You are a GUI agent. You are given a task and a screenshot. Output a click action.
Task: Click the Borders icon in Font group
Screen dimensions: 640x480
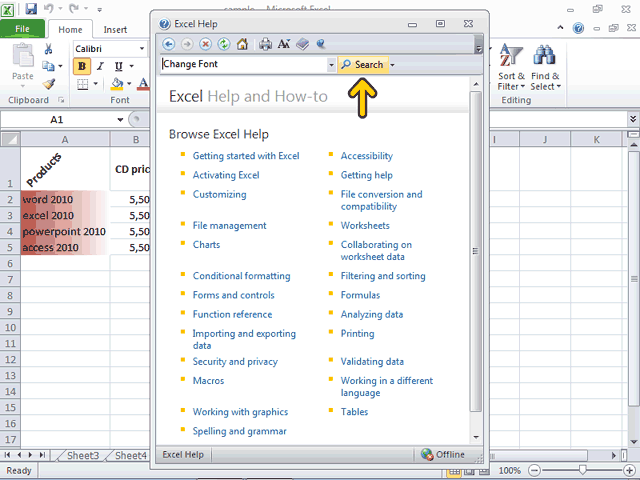(x=83, y=84)
